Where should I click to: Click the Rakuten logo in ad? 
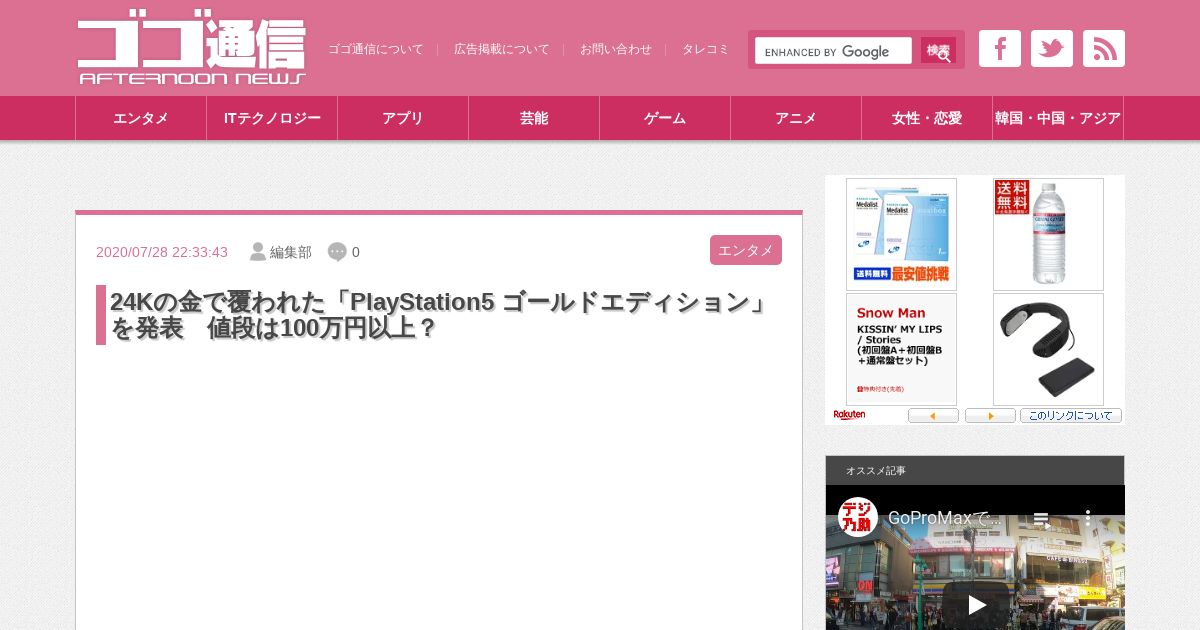coord(849,415)
